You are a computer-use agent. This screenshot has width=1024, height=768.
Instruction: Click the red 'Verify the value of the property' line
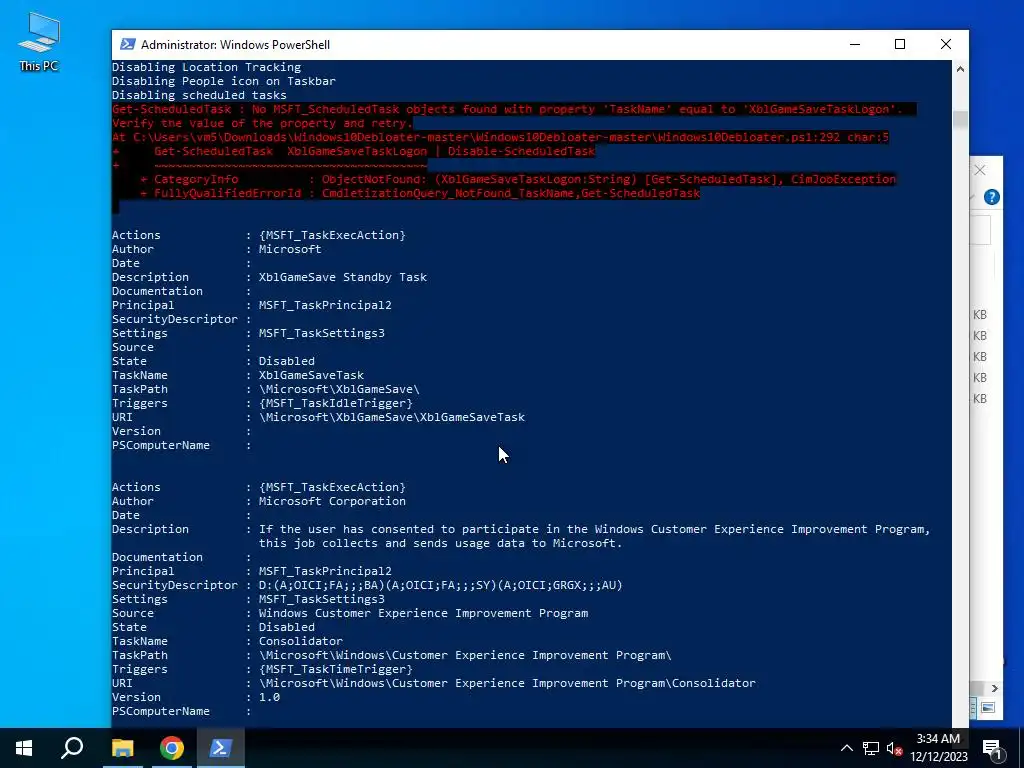pos(263,123)
